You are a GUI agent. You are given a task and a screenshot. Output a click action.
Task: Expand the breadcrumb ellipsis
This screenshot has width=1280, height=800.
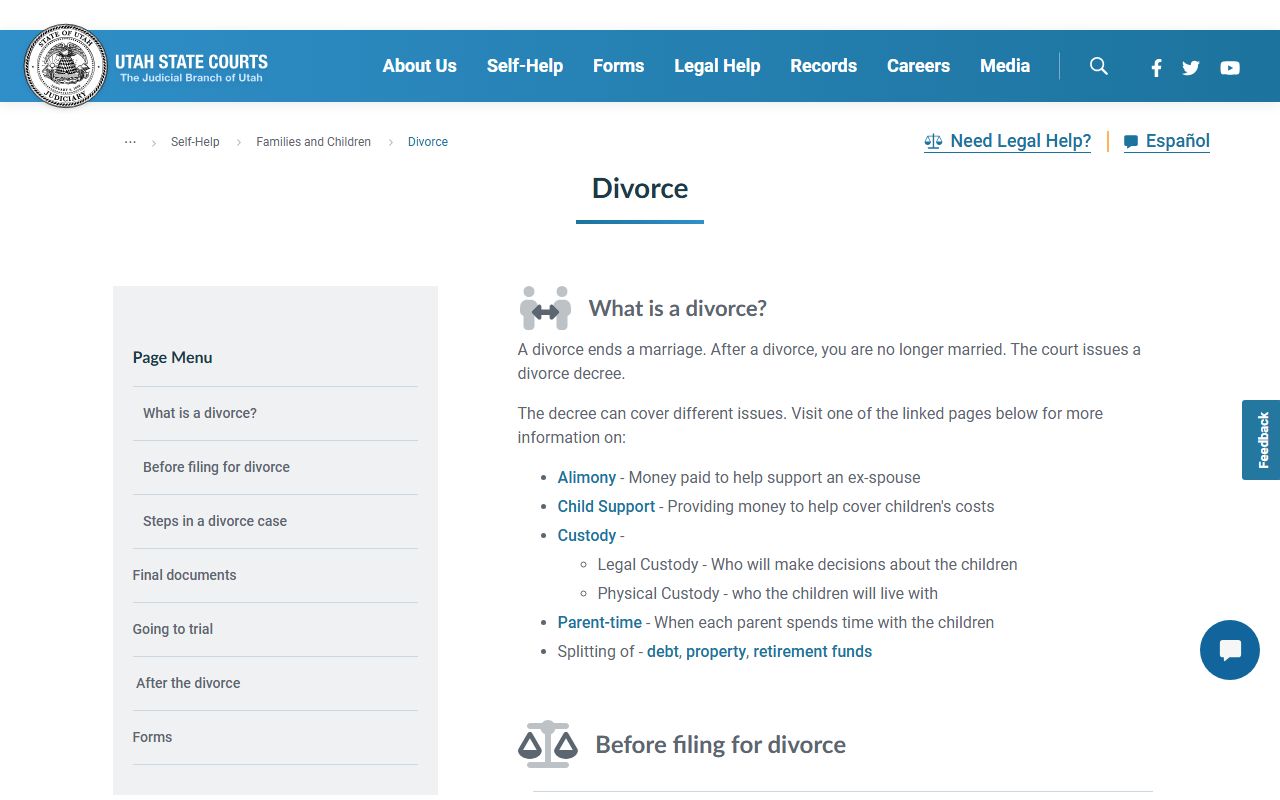pyautogui.click(x=130, y=142)
